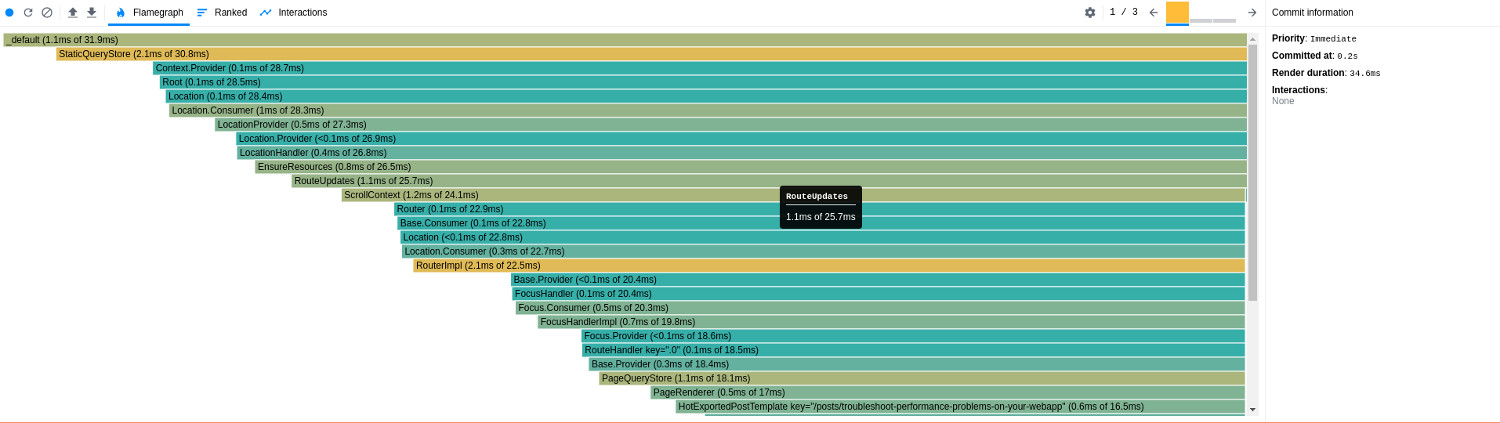Viewport: 1500px width, 423px height.
Task: Click the scrollbar down arrow
Action: pyautogui.click(x=1252, y=409)
